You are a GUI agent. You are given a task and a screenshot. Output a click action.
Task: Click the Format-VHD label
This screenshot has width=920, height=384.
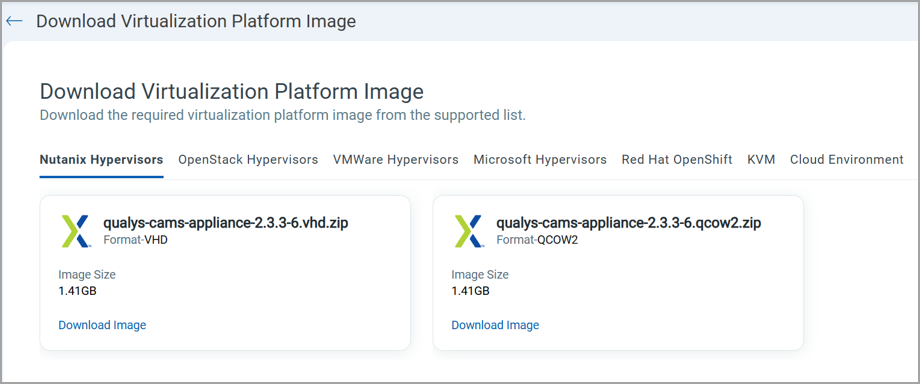[136, 240]
